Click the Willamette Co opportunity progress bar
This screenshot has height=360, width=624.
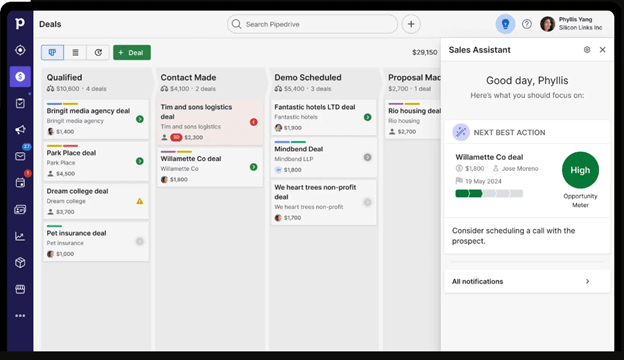click(x=489, y=194)
